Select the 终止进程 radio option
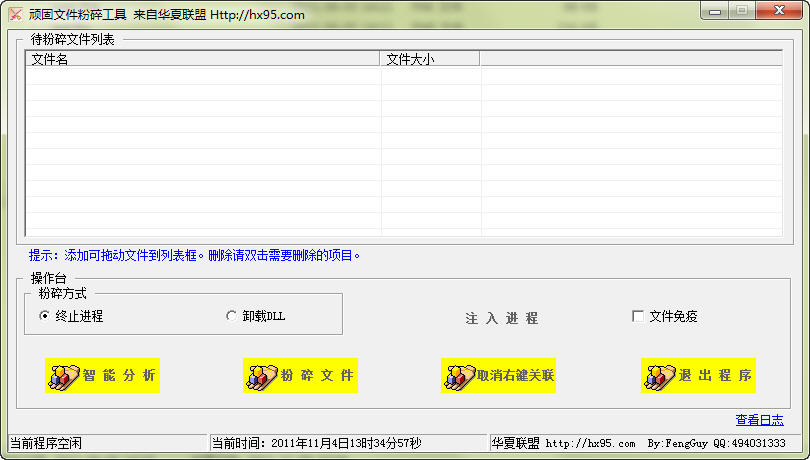Image resolution: width=810 pixels, height=460 pixels. pos(44,316)
